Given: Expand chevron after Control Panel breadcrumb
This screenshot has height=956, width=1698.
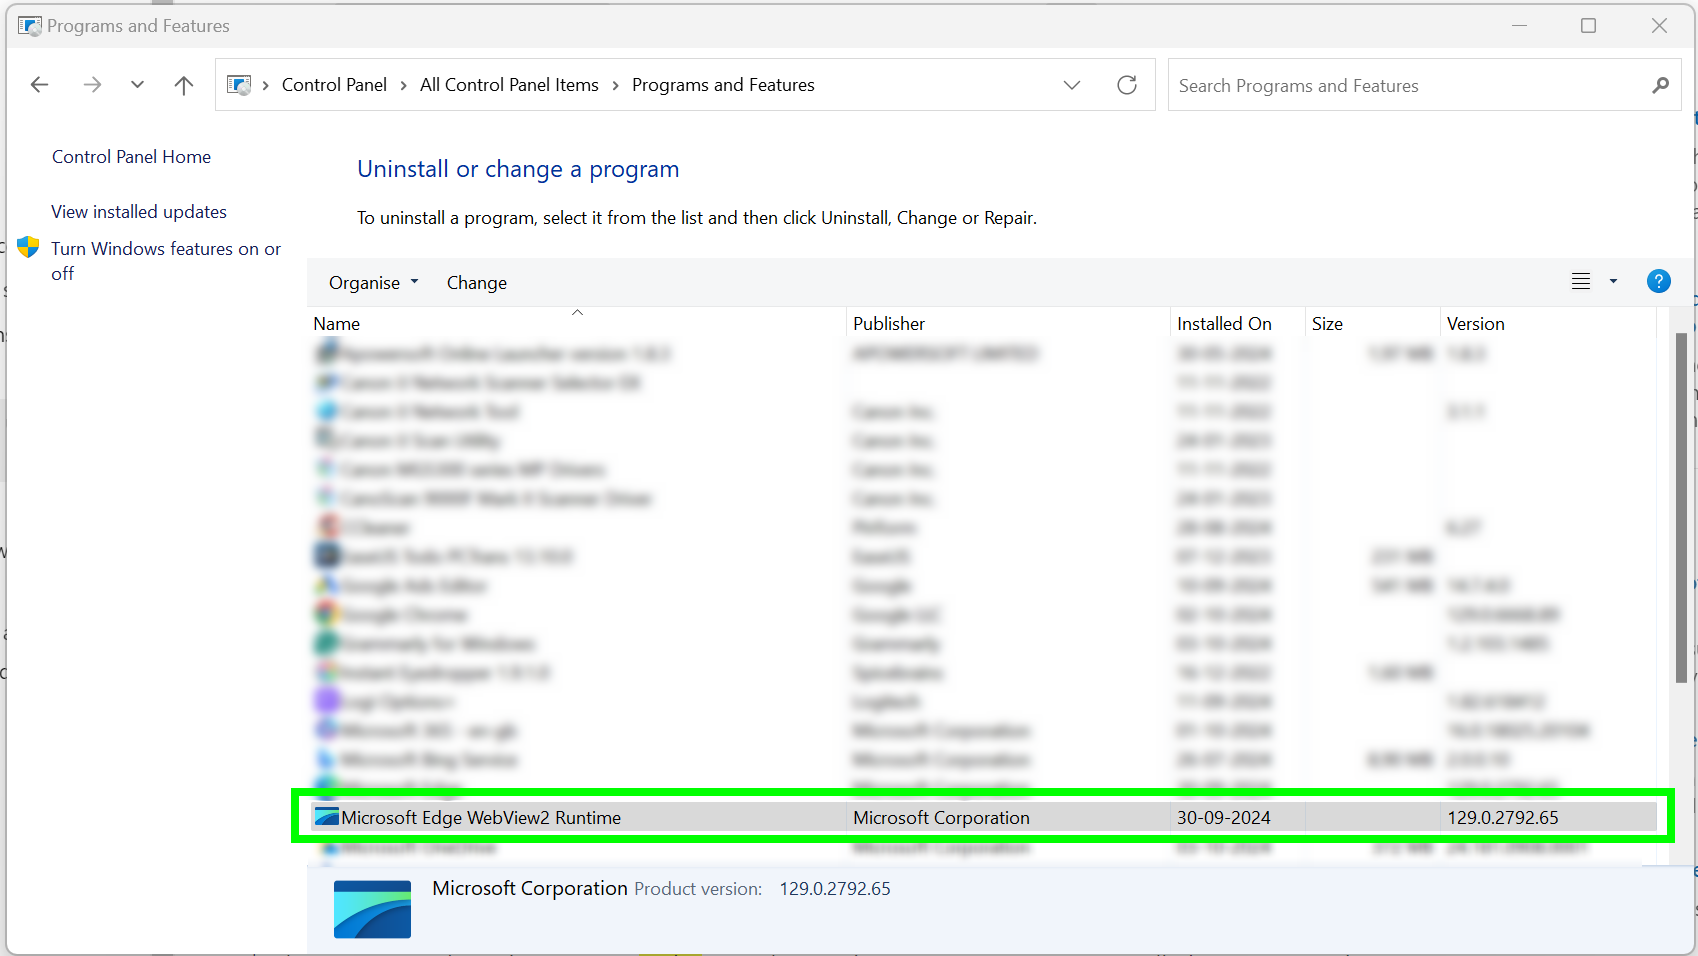Looking at the screenshot, I should click(x=403, y=86).
